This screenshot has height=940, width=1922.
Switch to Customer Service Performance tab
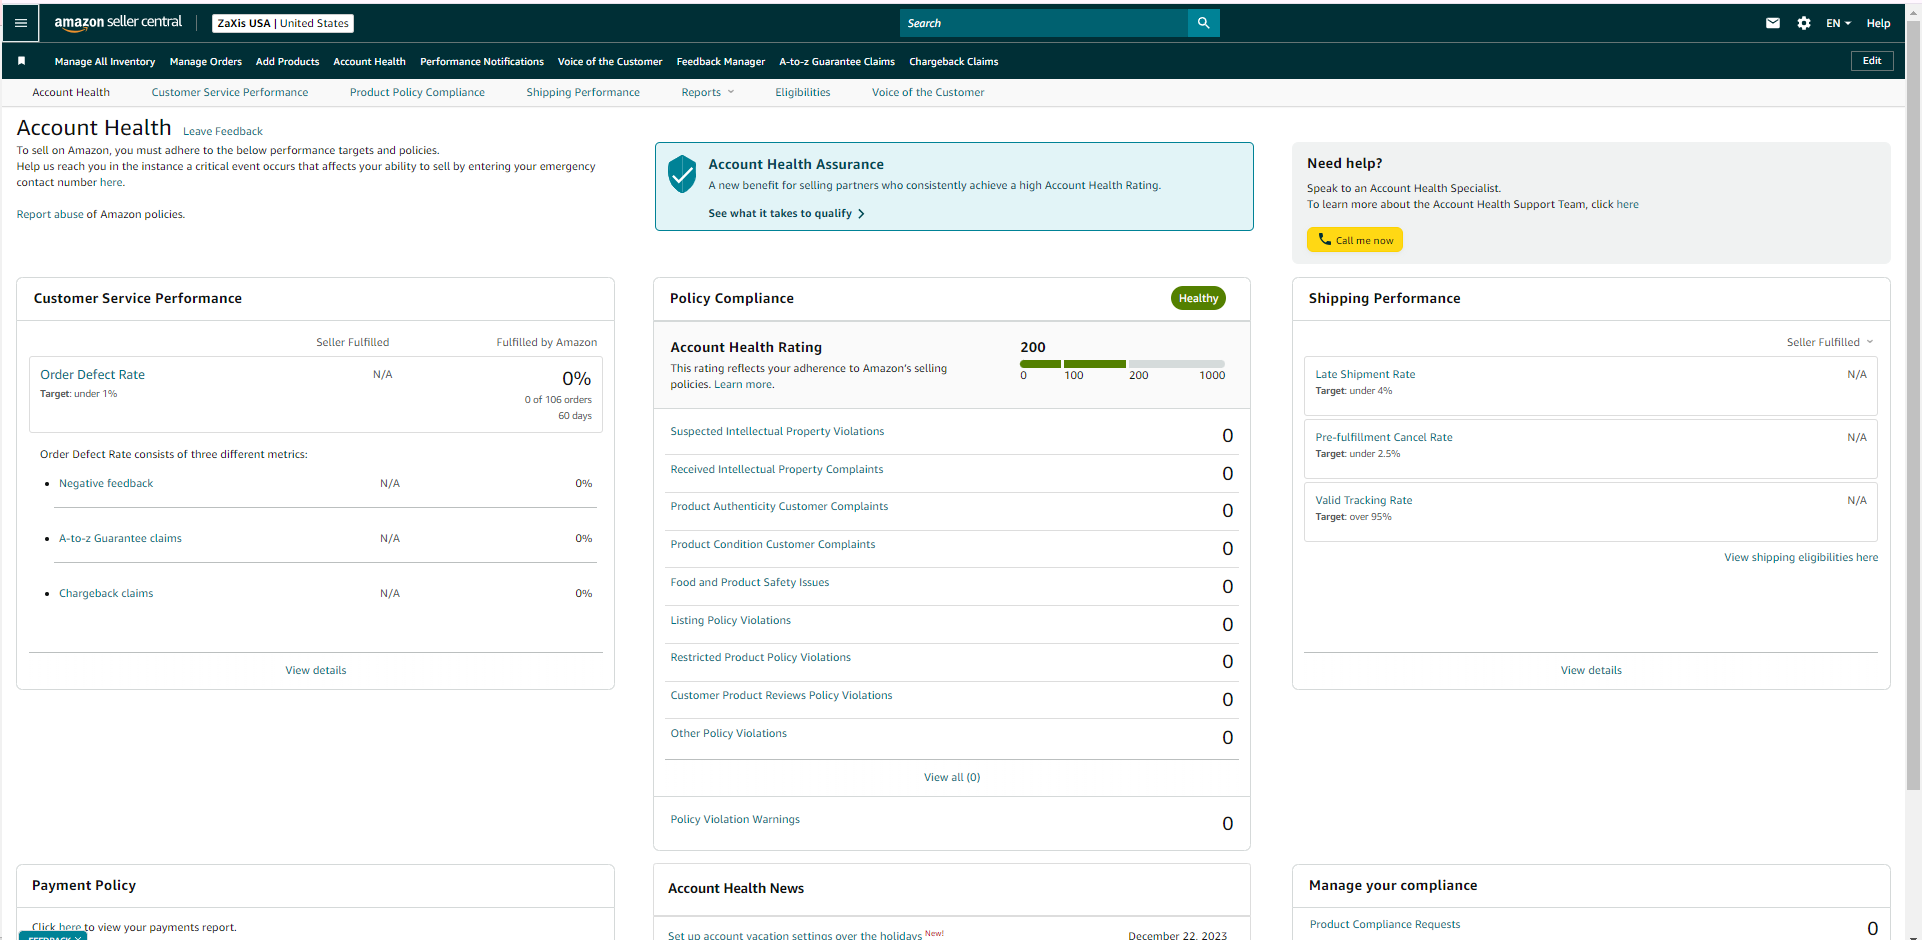pos(230,92)
